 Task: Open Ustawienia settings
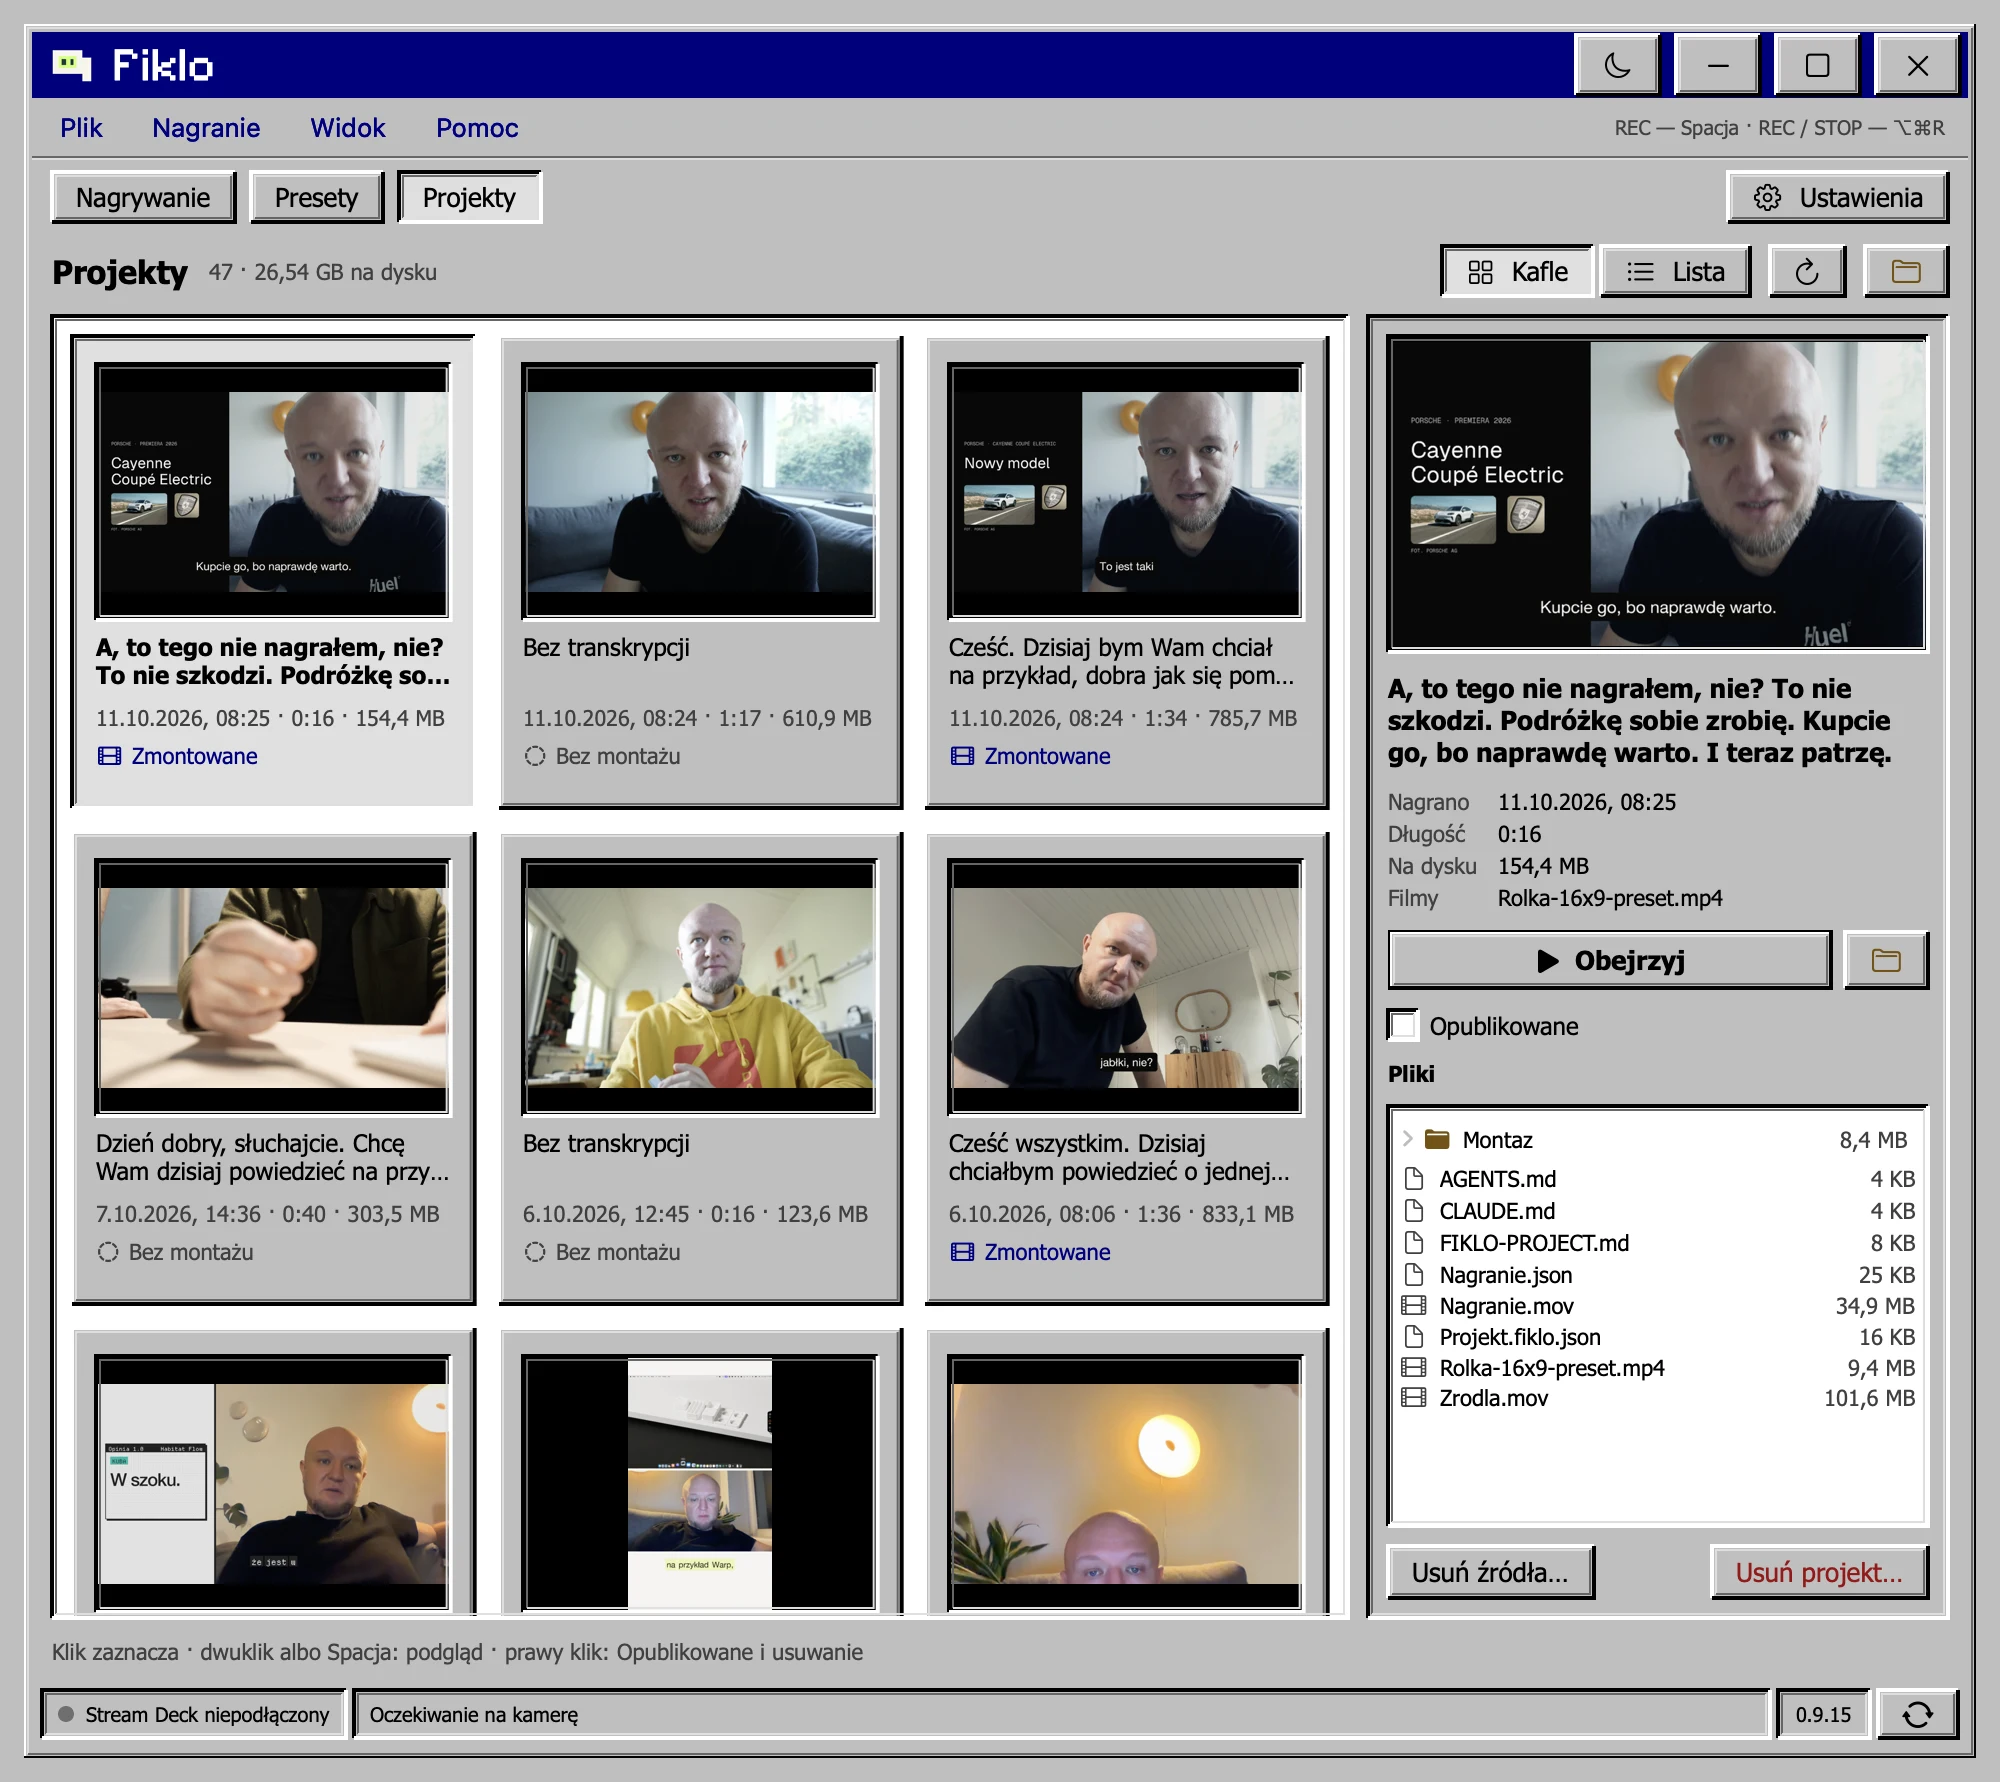coord(1838,198)
